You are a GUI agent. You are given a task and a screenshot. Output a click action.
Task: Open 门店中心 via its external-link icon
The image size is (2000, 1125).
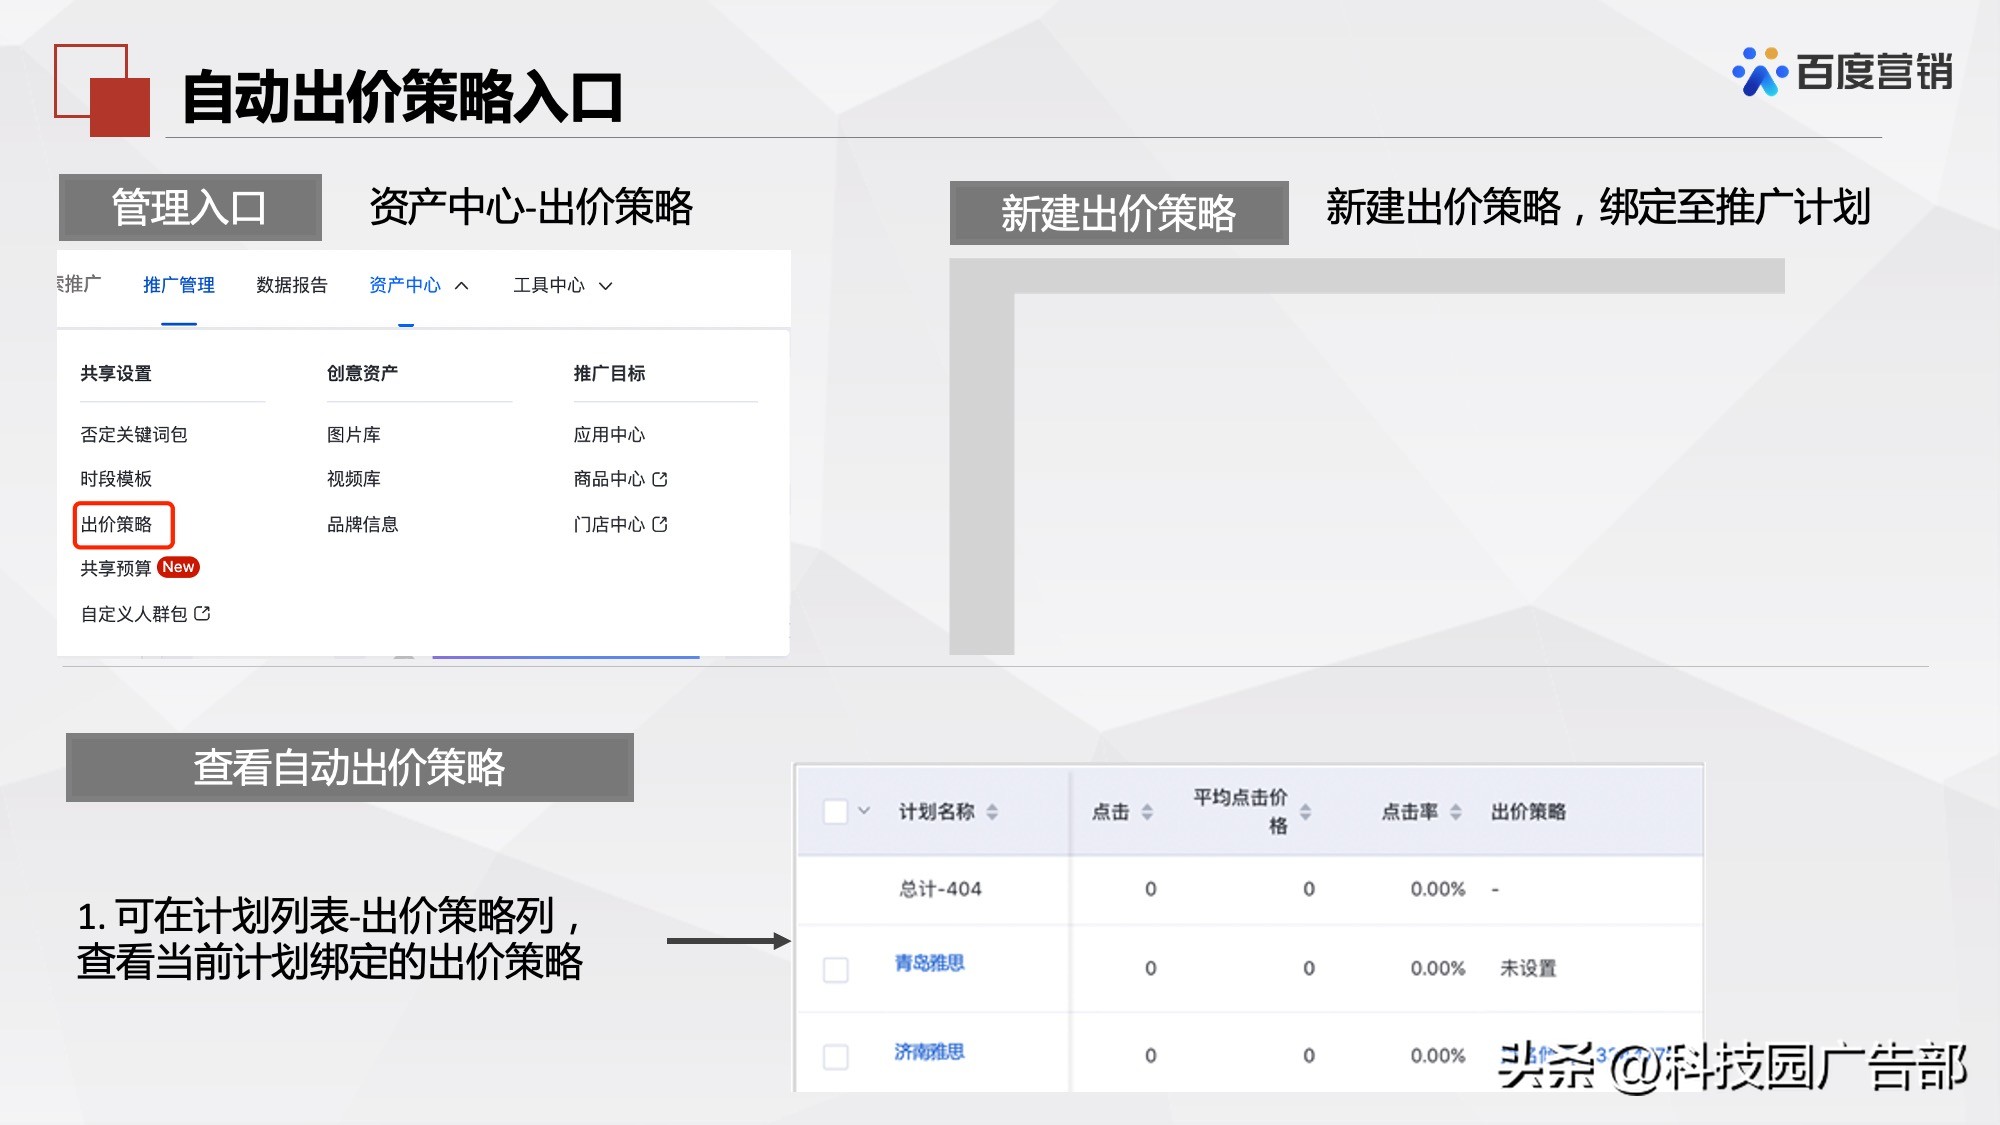click(x=659, y=524)
